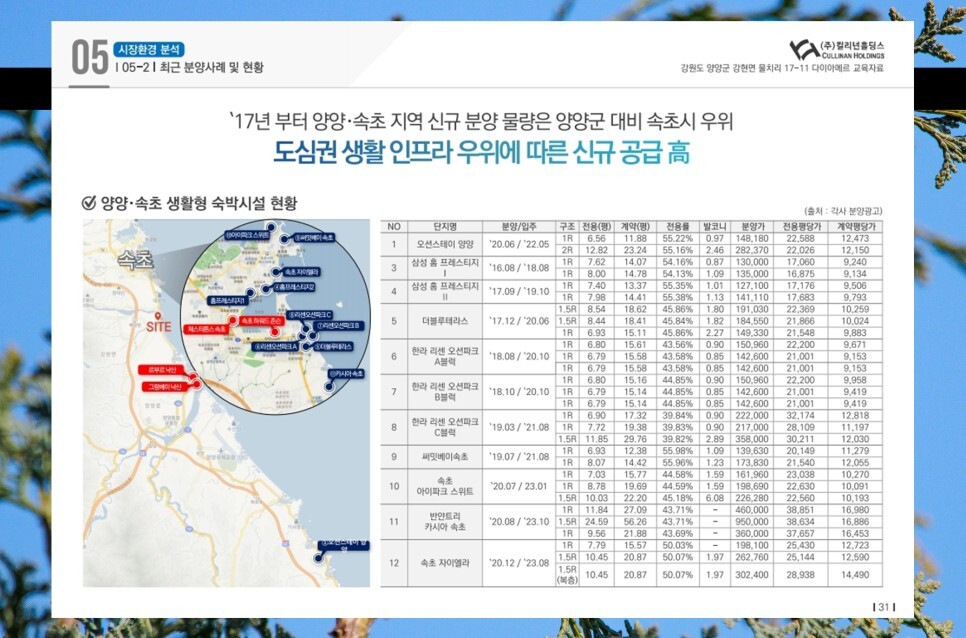Screen dimensions: 966x638
Task: Click the 계약평당가 column header
Action: coord(855,227)
